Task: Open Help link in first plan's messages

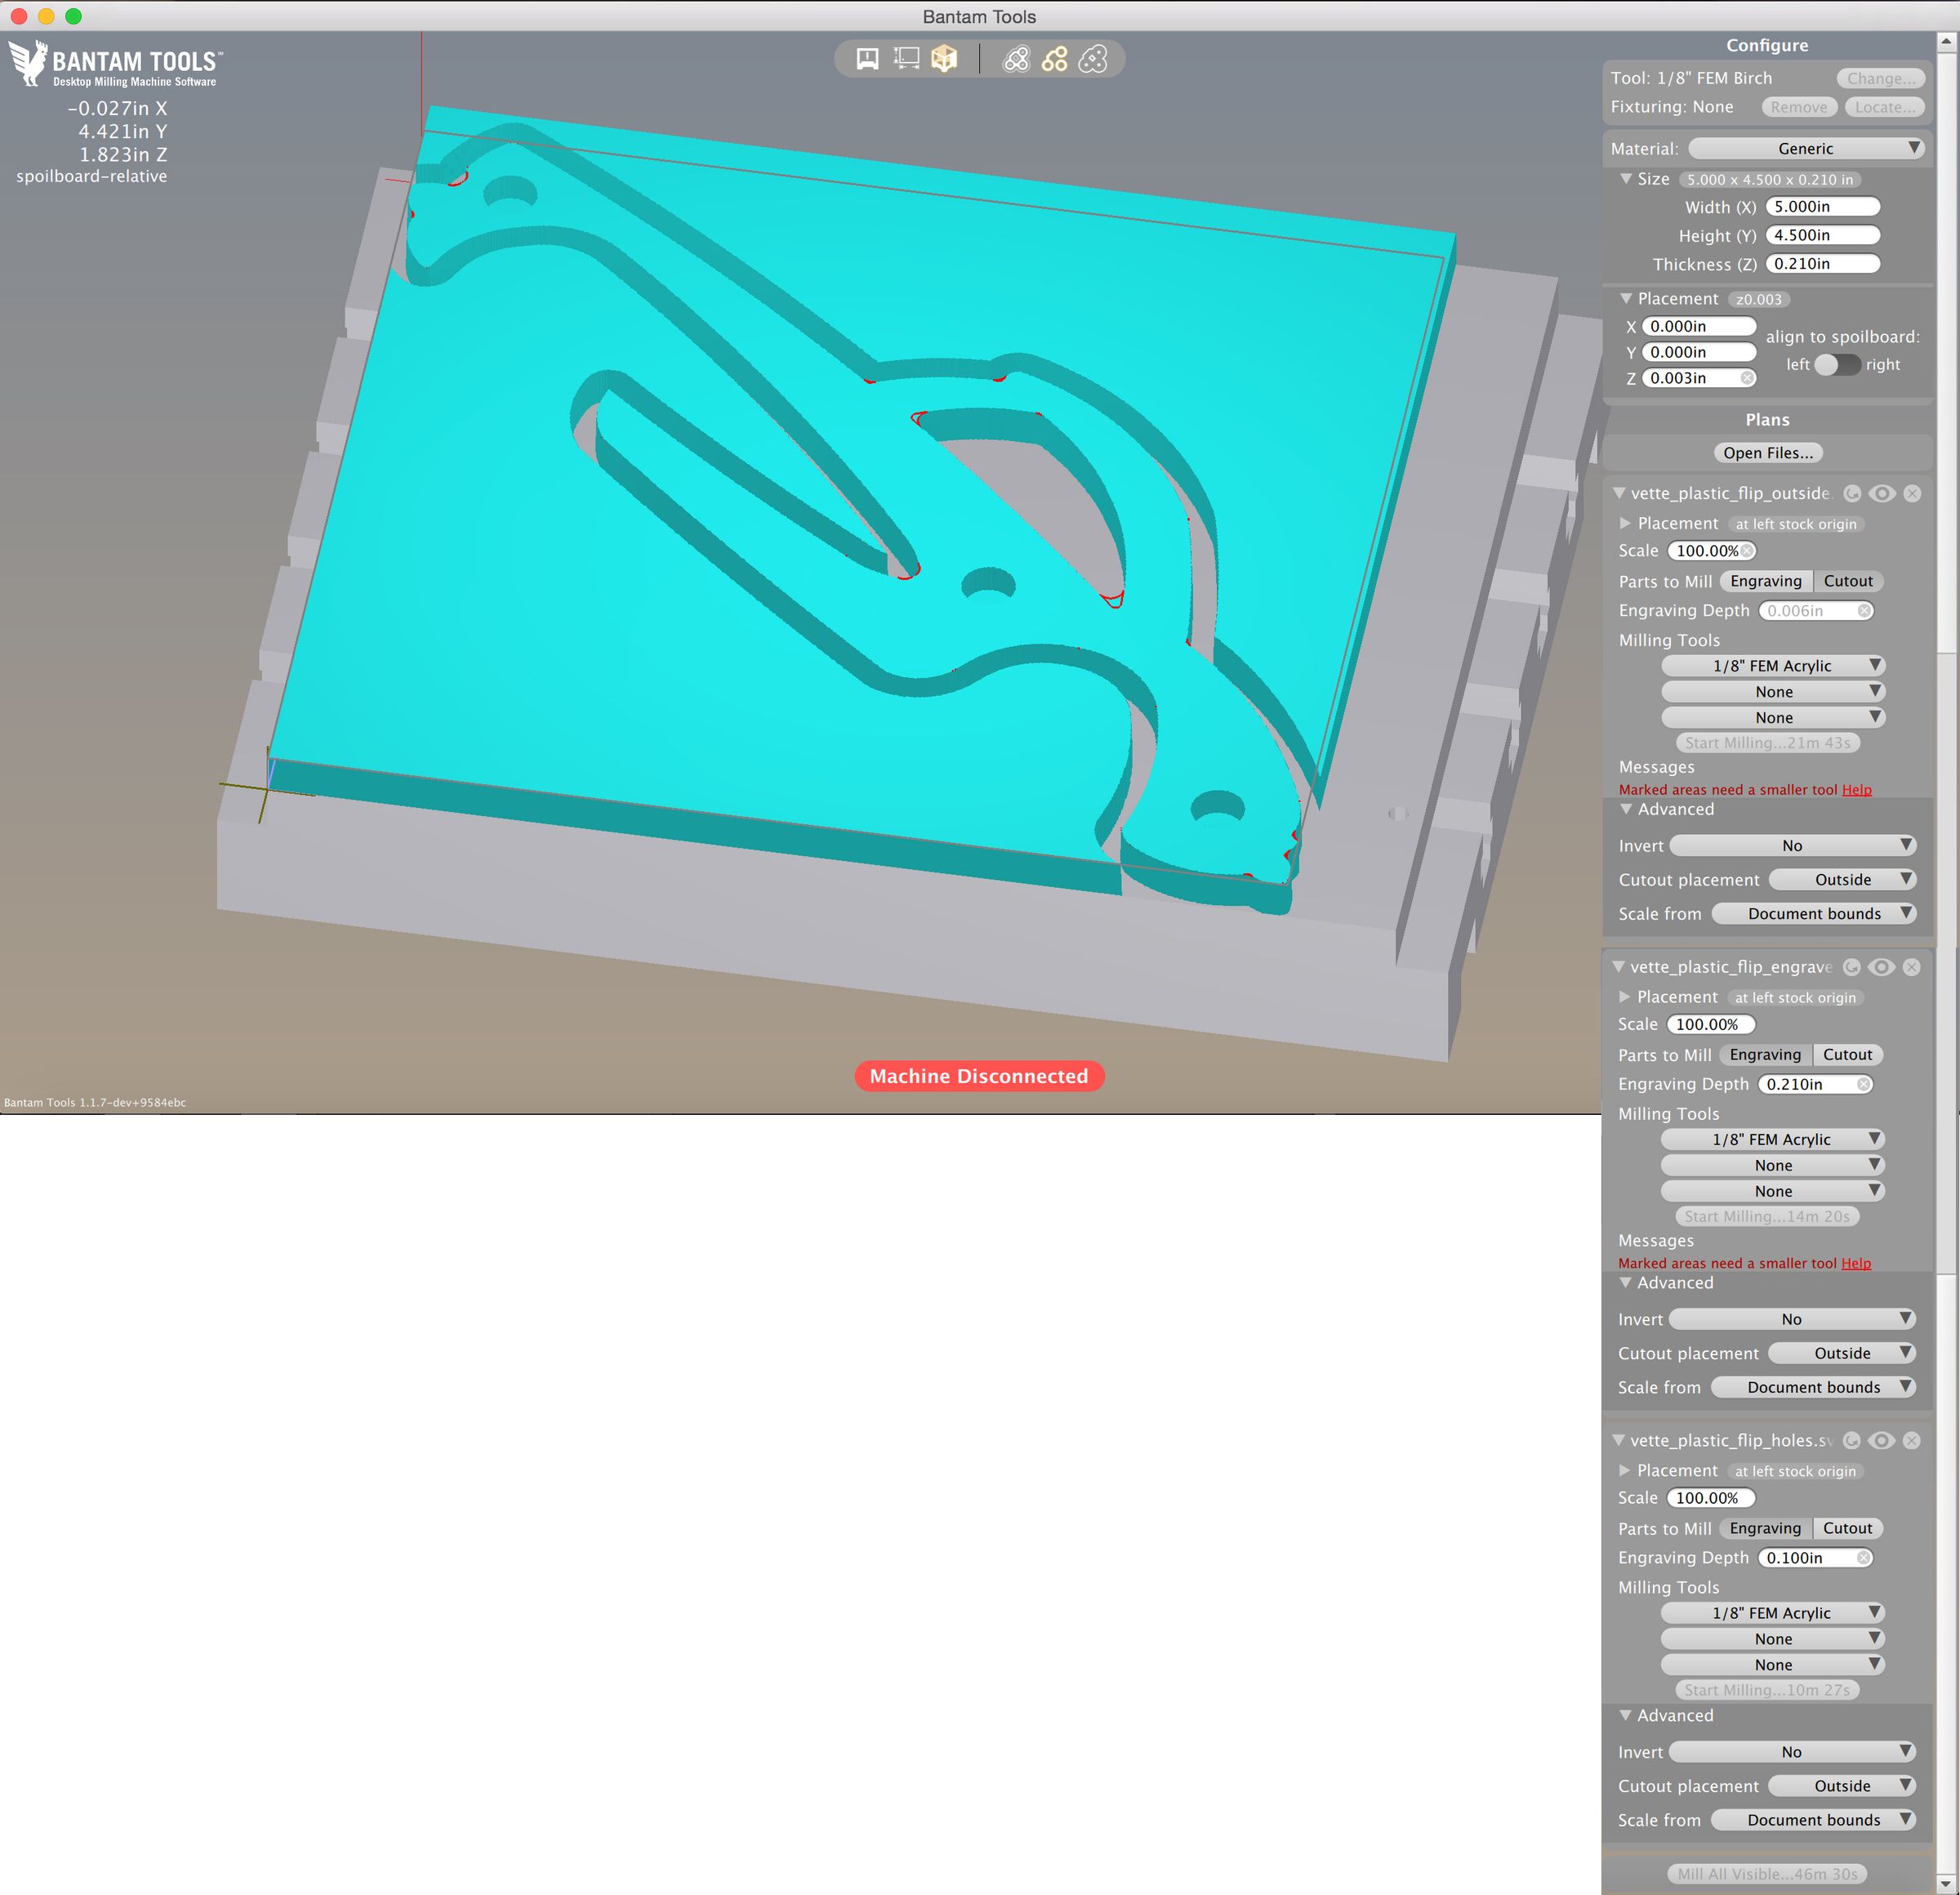Action: [1856, 790]
